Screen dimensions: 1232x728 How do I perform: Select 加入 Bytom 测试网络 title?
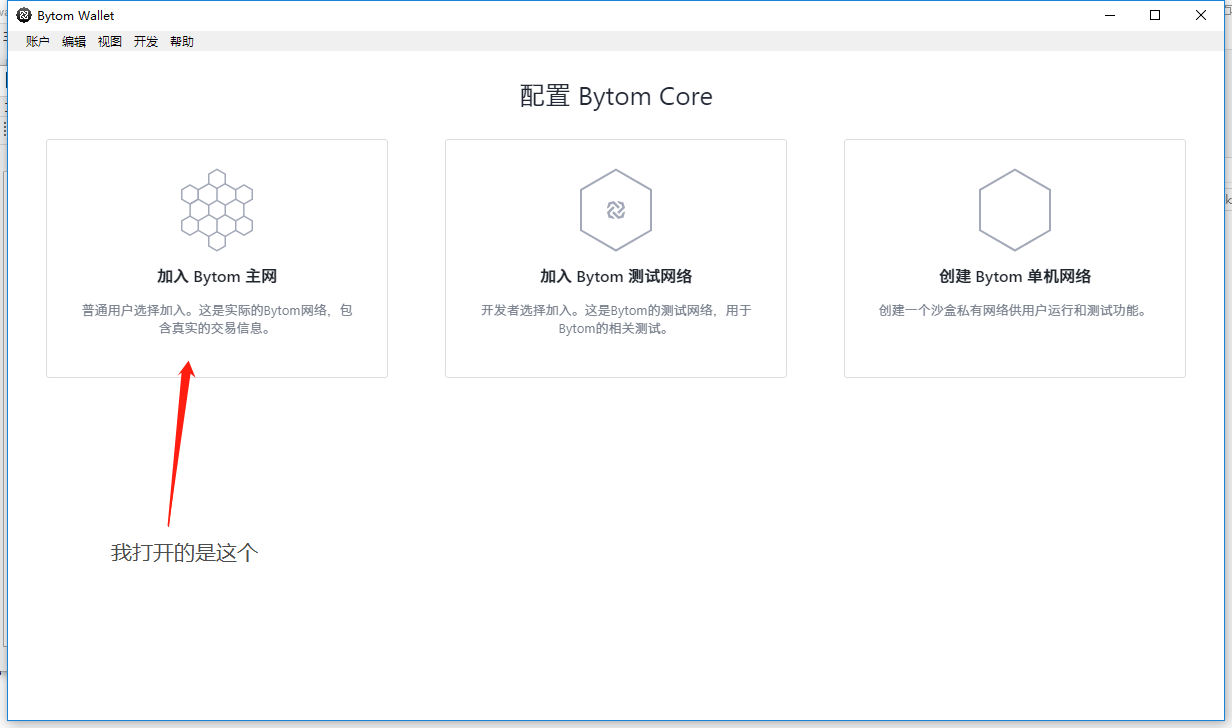coord(616,277)
